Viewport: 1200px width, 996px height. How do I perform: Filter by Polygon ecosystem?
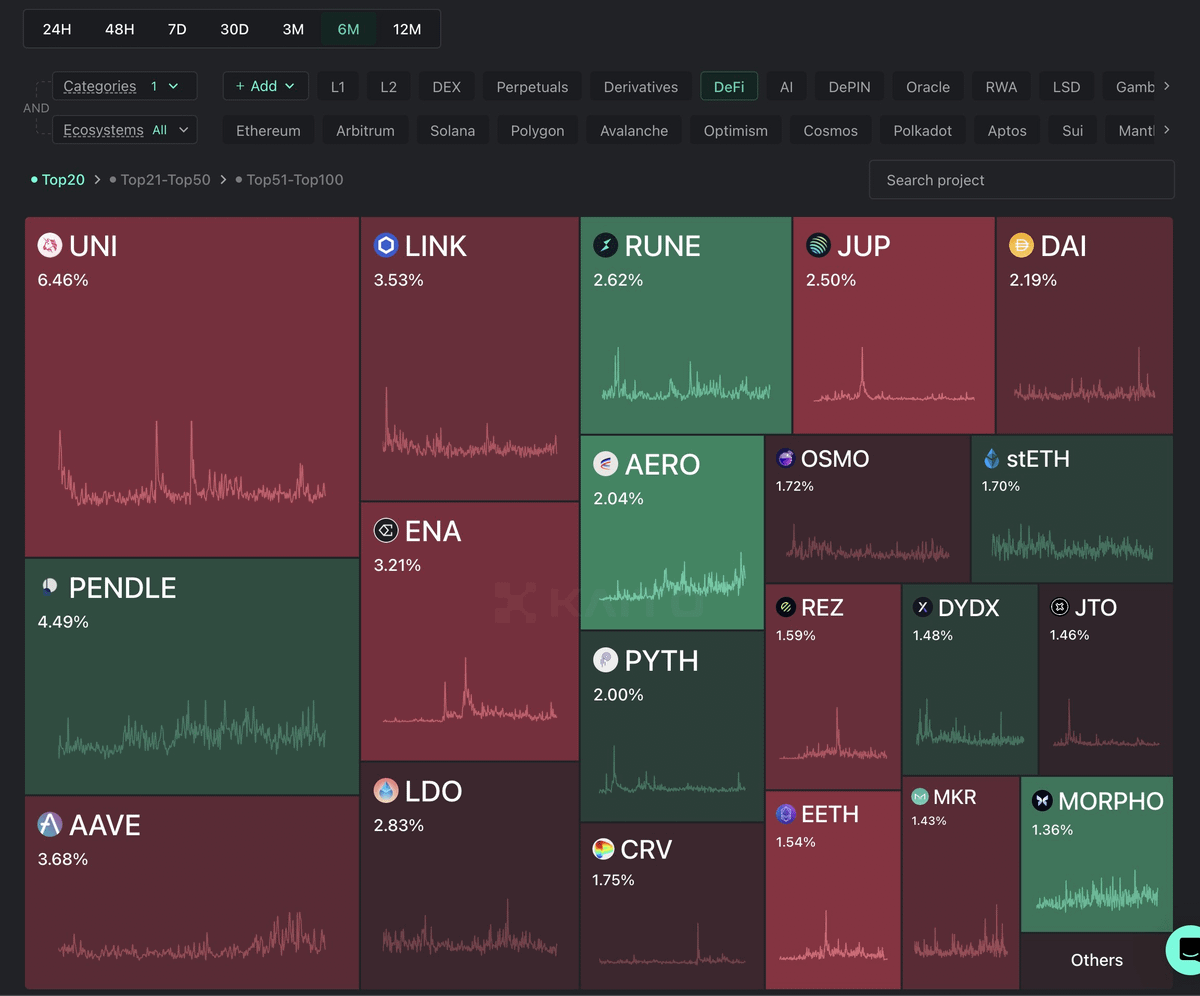pyautogui.click(x=538, y=131)
